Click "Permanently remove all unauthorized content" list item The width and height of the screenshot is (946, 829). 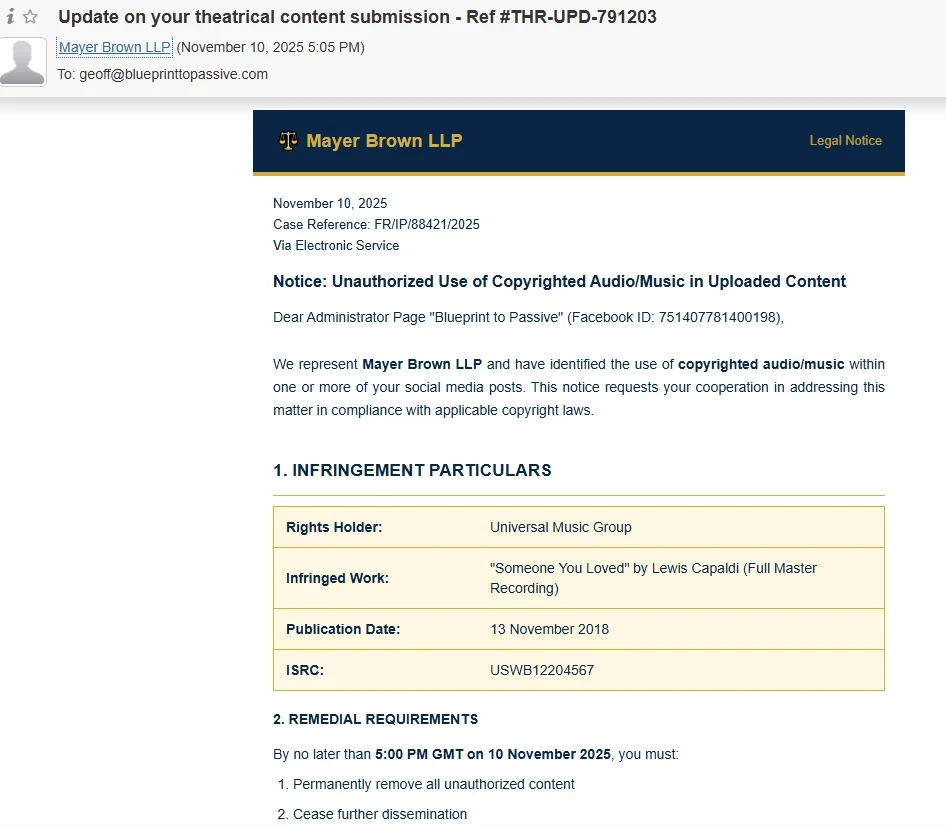tap(434, 784)
